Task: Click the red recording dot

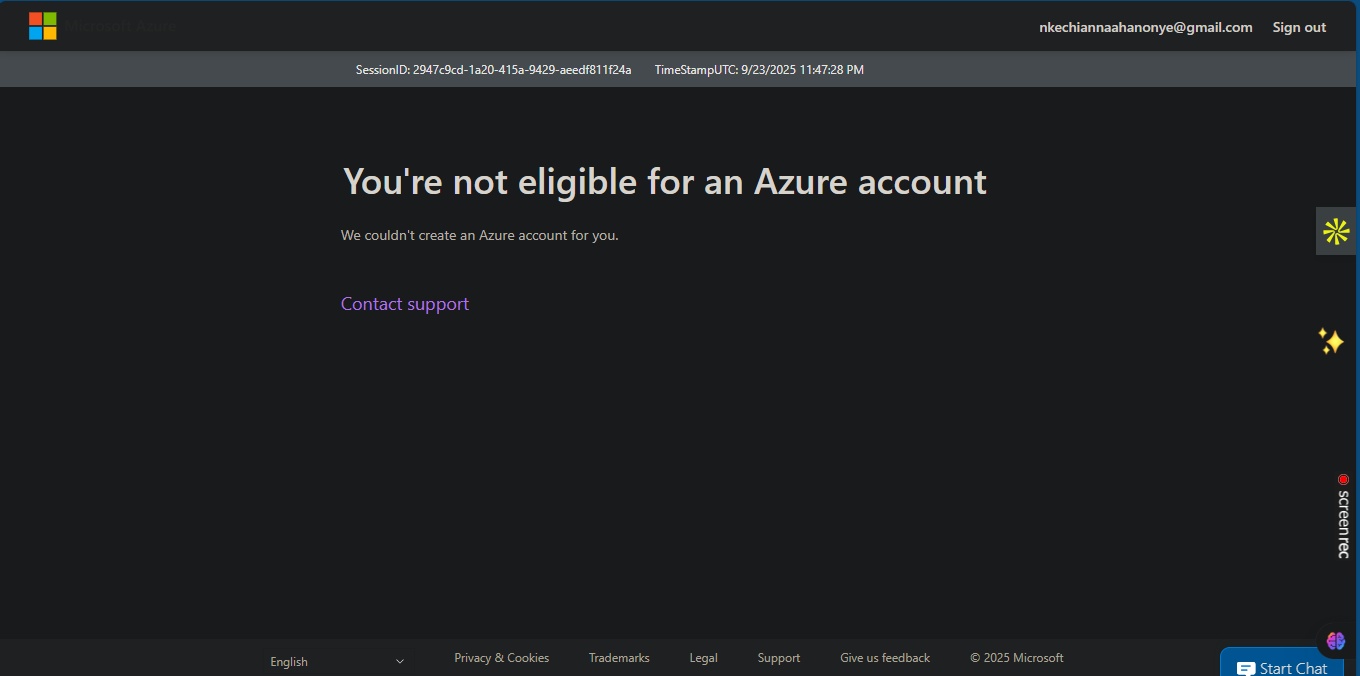Action: [x=1341, y=479]
